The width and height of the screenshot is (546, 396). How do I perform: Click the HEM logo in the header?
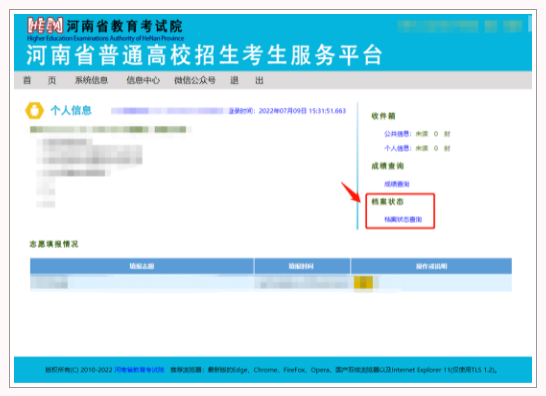point(45,26)
